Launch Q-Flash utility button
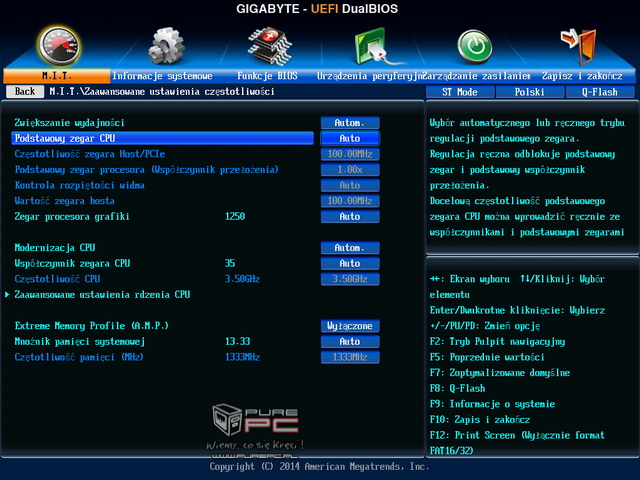Image resolution: width=640 pixels, height=480 pixels. [x=600, y=92]
